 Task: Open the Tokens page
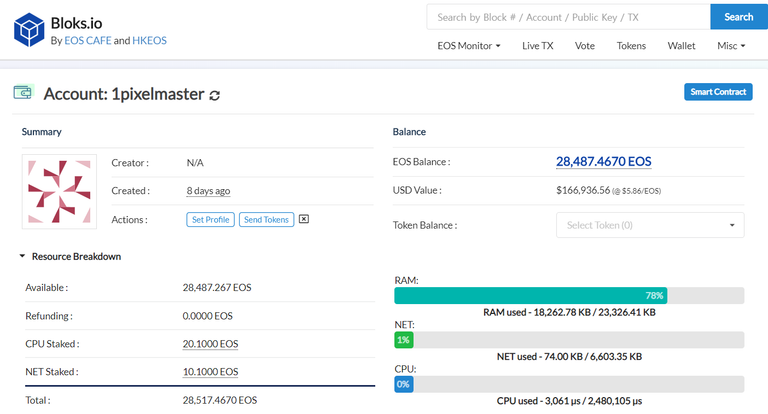[x=631, y=46]
